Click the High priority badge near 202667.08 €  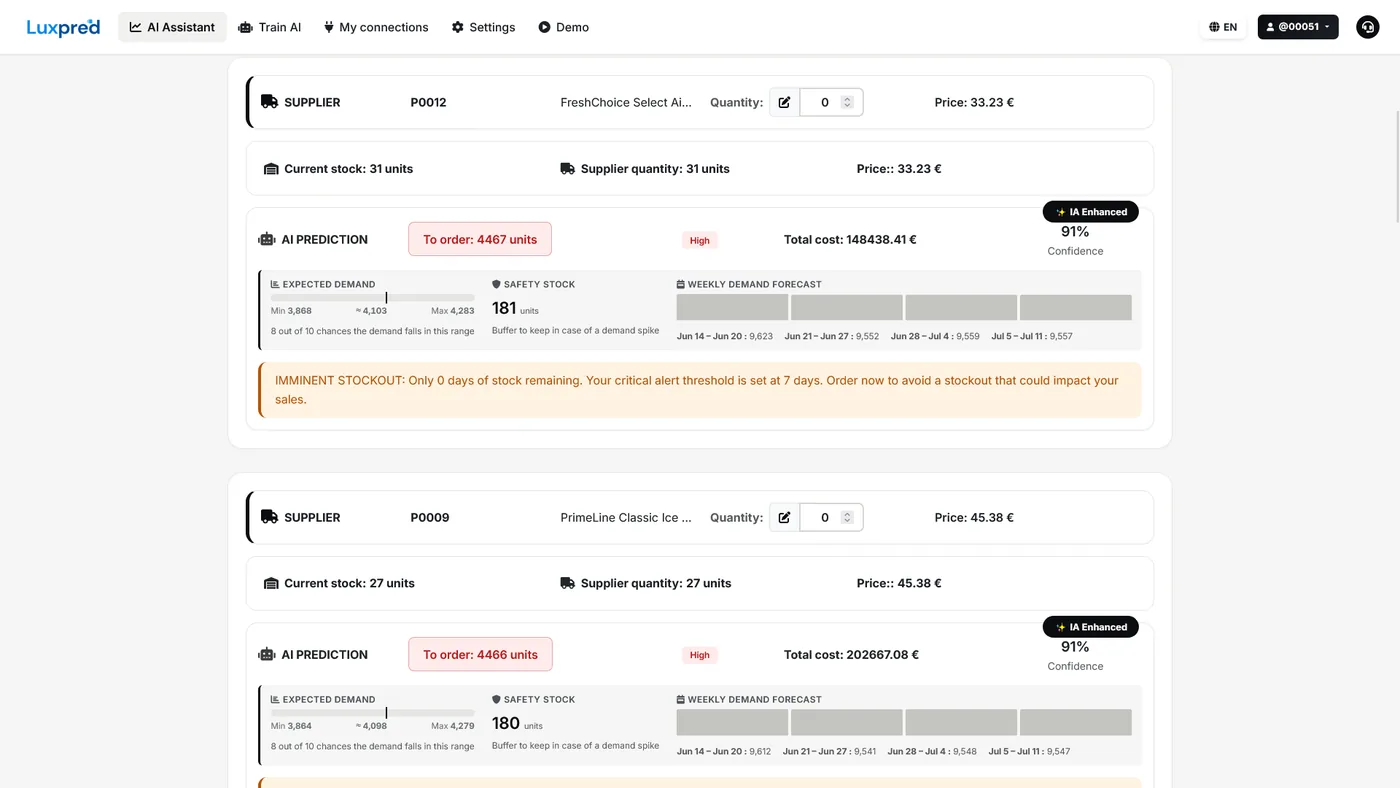point(700,655)
